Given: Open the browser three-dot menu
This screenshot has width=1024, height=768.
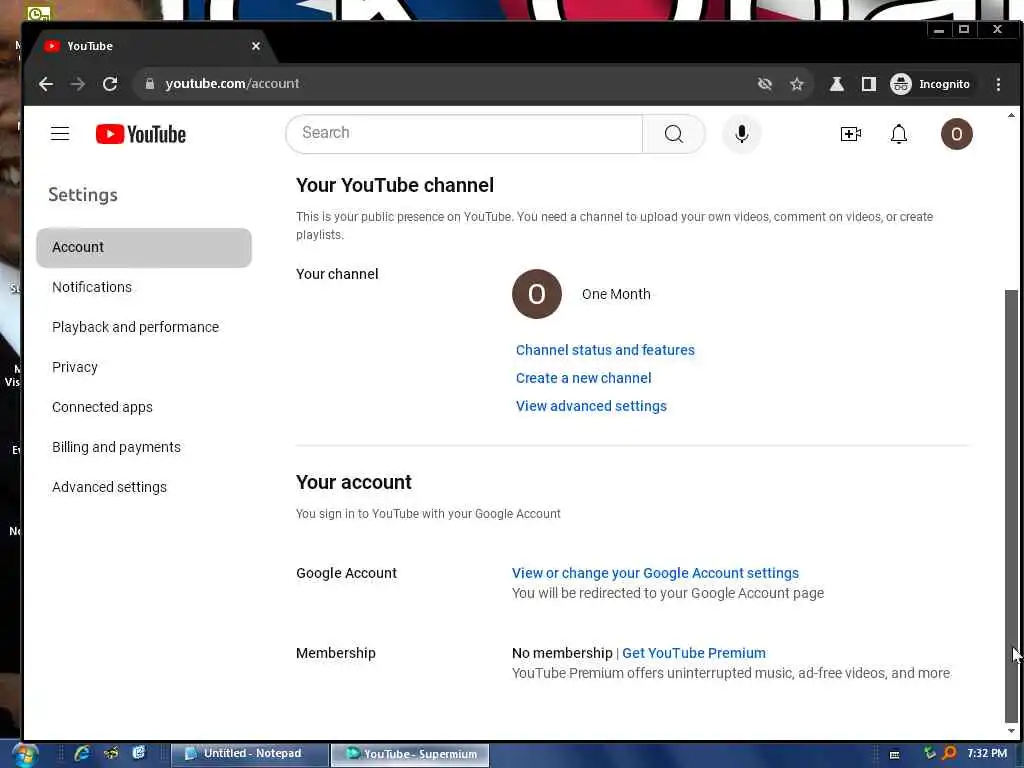Looking at the screenshot, I should click(x=998, y=84).
